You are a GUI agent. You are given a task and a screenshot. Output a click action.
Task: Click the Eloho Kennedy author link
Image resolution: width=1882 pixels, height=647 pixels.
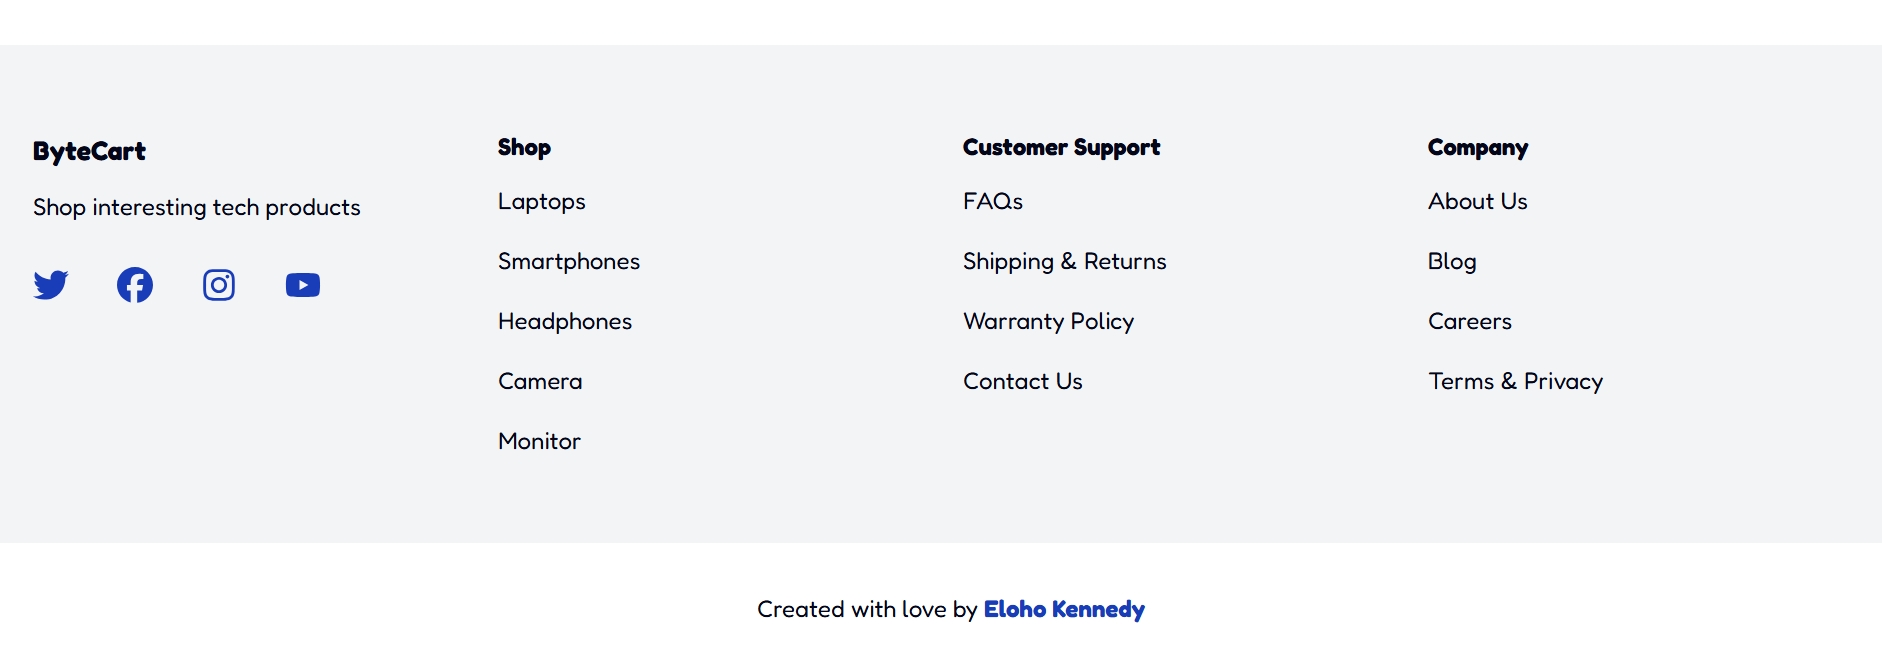pos(1064,610)
